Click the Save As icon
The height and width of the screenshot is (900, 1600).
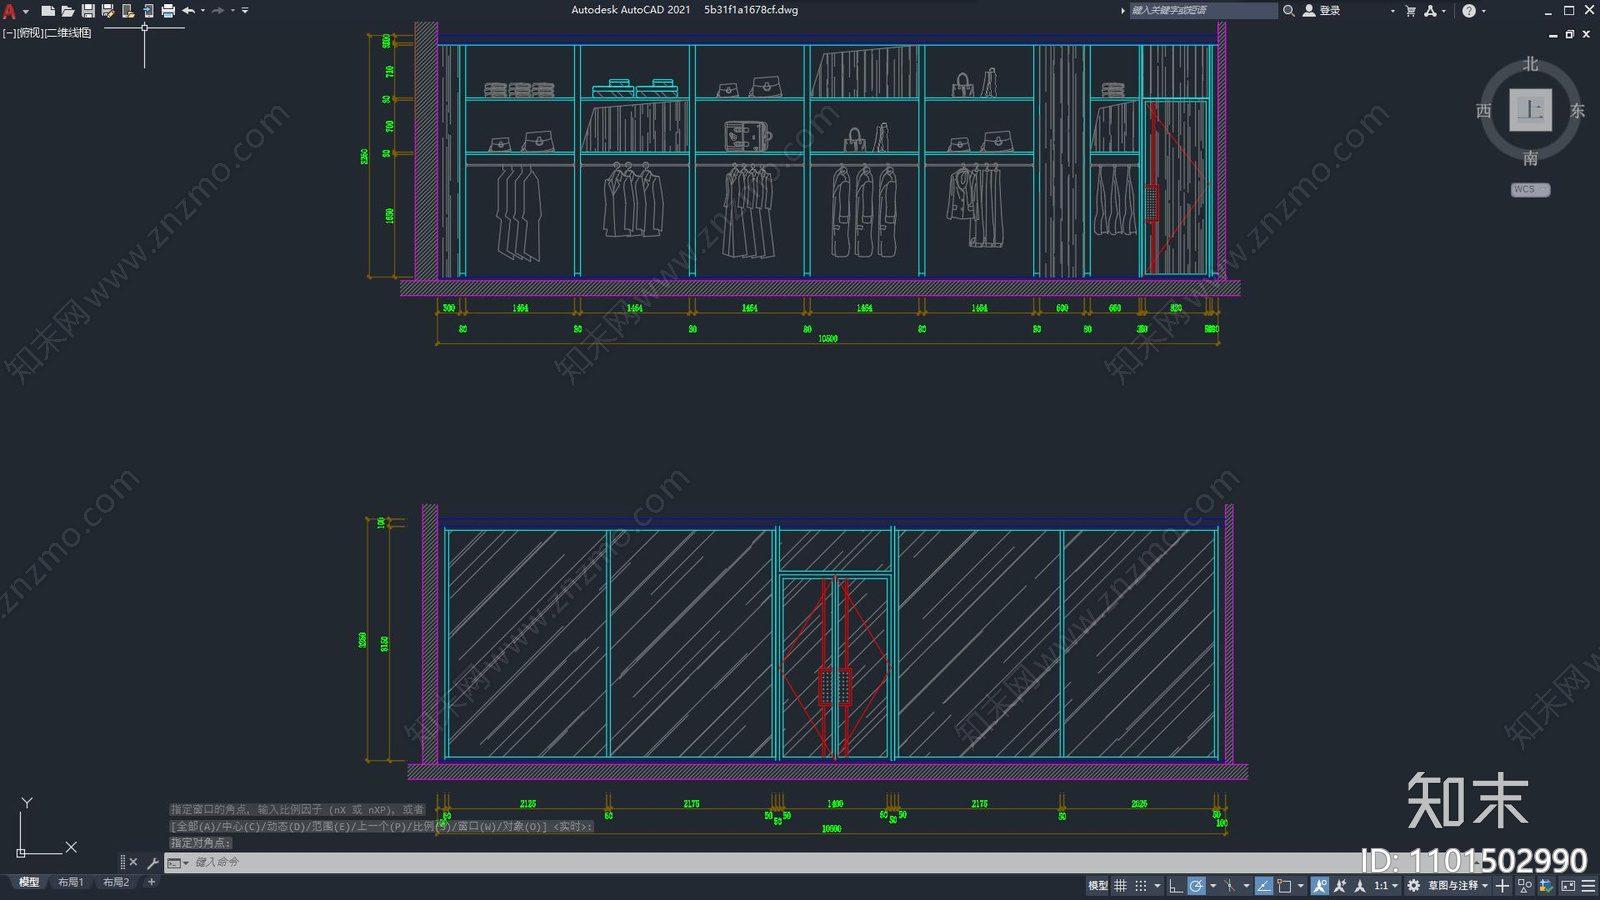click(x=107, y=10)
